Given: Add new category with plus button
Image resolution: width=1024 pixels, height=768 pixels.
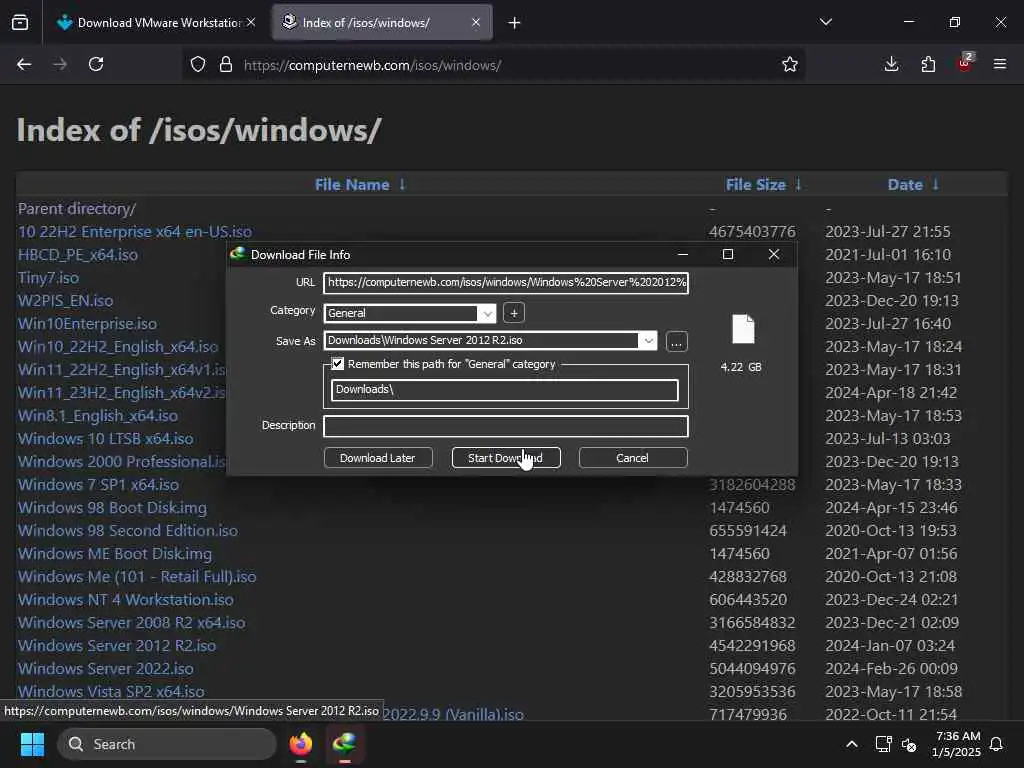Looking at the screenshot, I should [514, 313].
